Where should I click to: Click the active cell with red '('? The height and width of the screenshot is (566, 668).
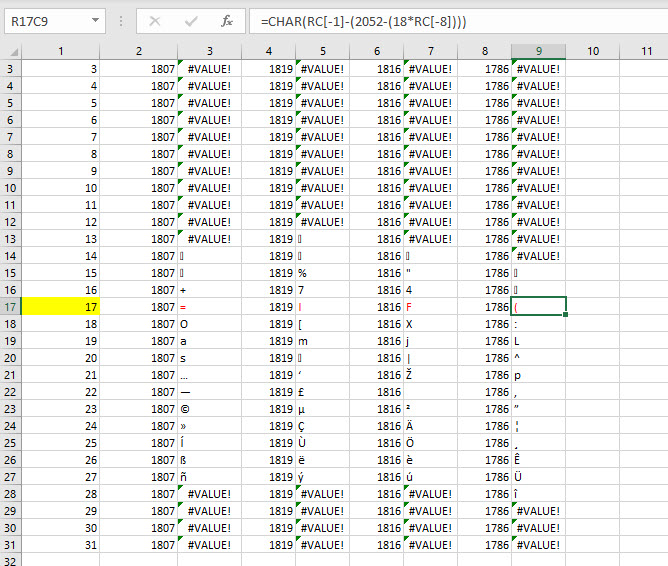[539, 307]
